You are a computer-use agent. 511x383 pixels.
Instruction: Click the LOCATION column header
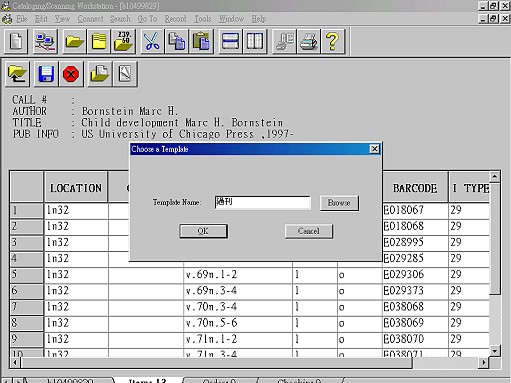click(x=76, y=188)
